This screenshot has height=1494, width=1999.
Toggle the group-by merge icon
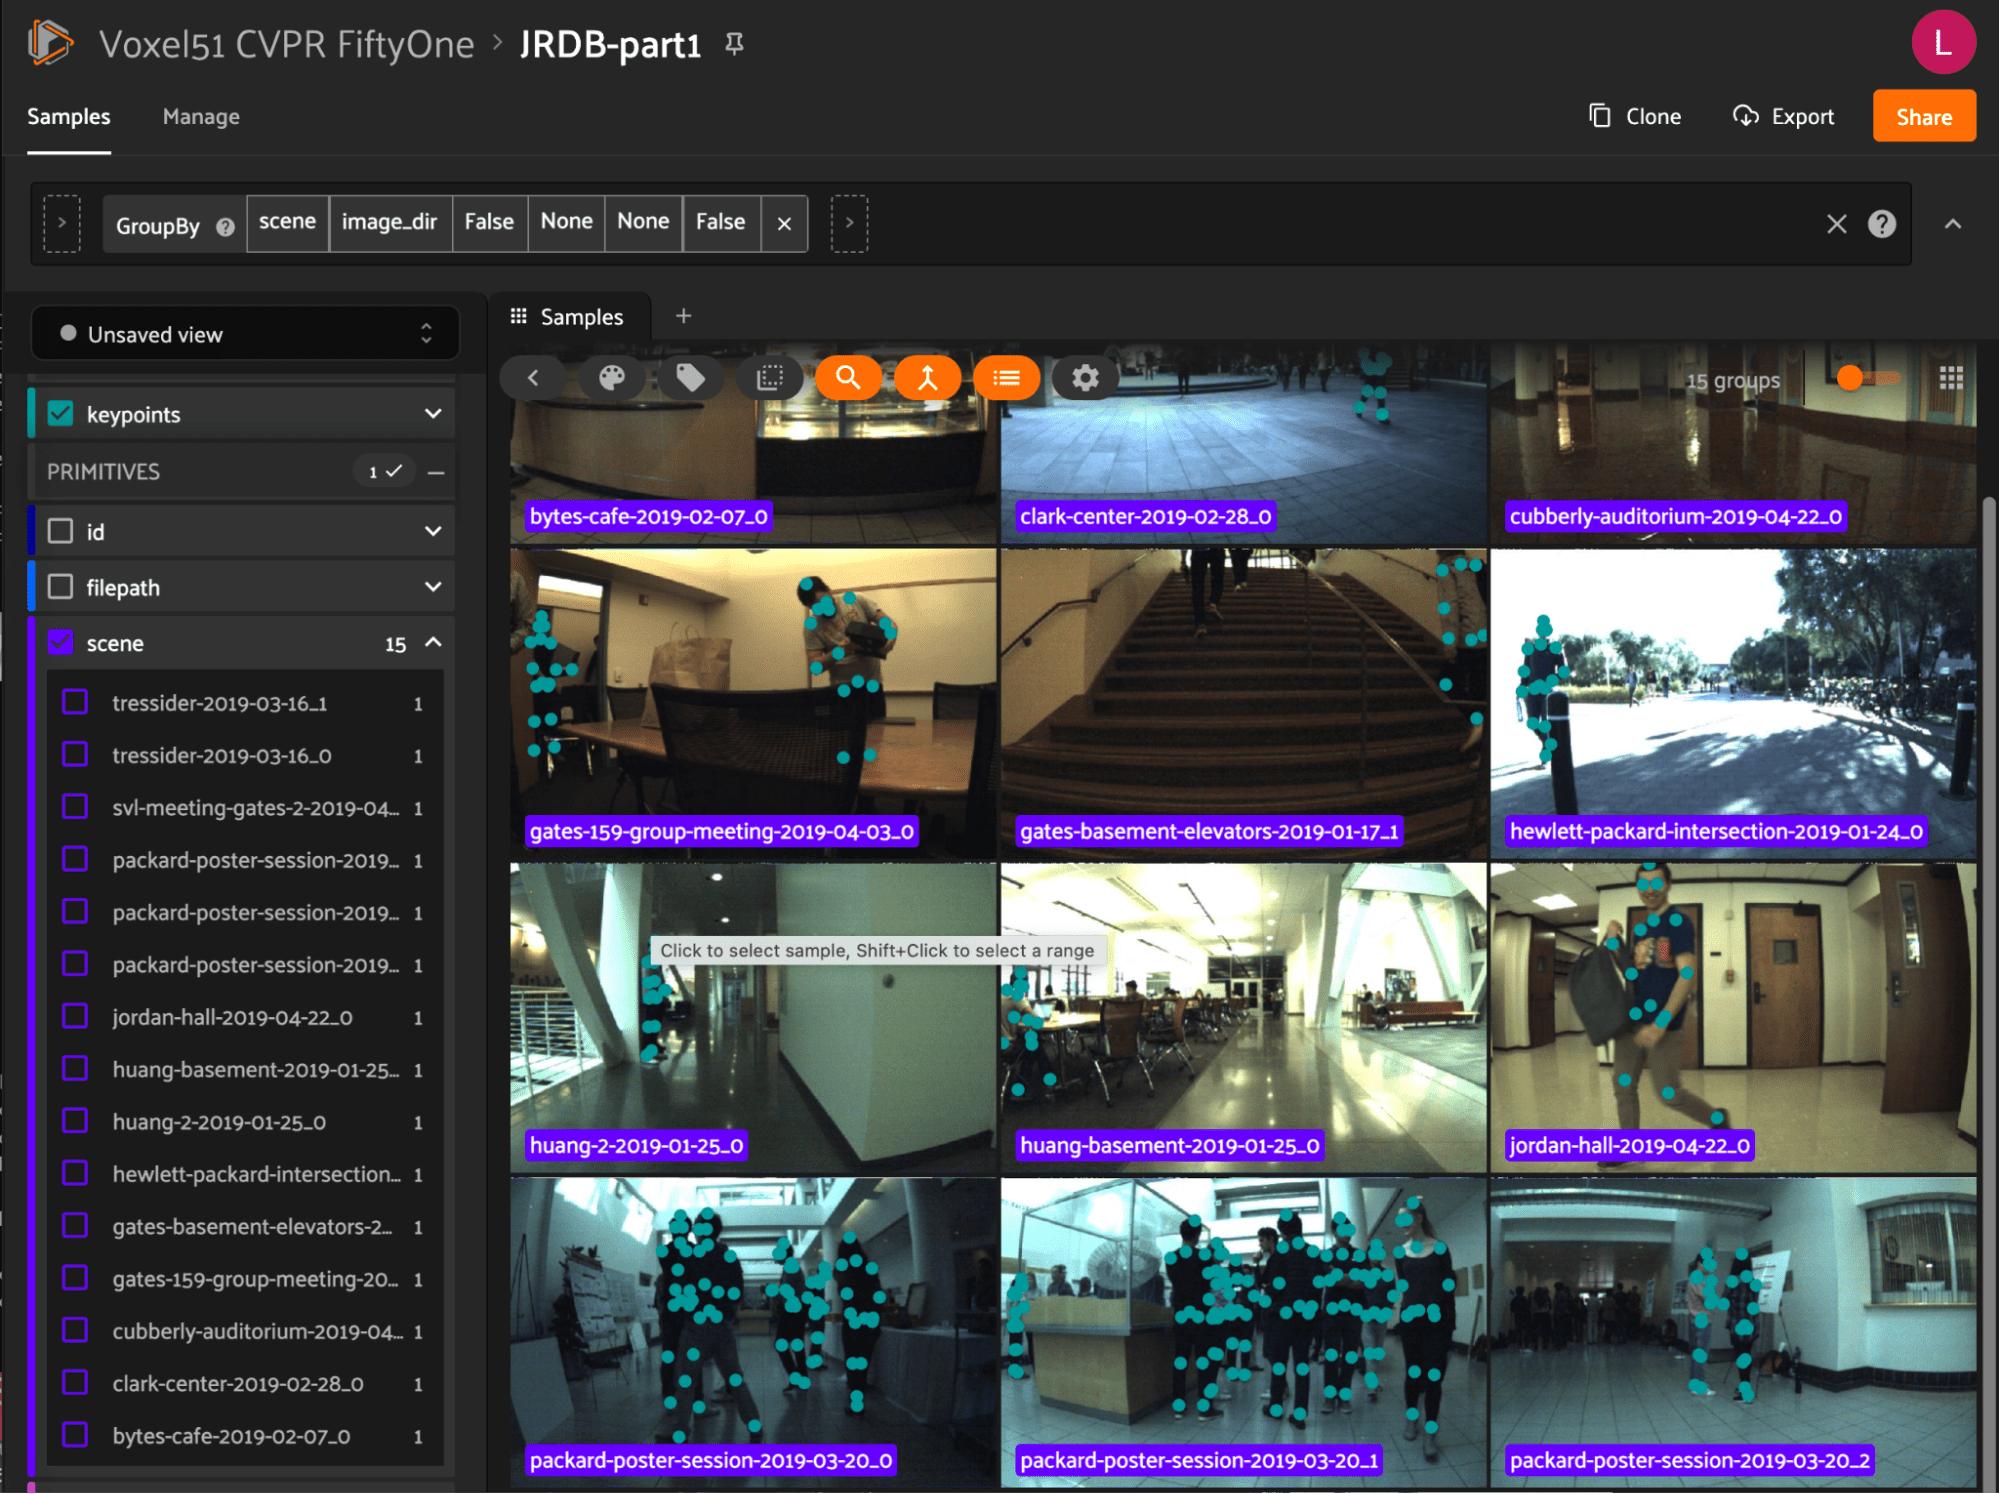coord(927,378)
